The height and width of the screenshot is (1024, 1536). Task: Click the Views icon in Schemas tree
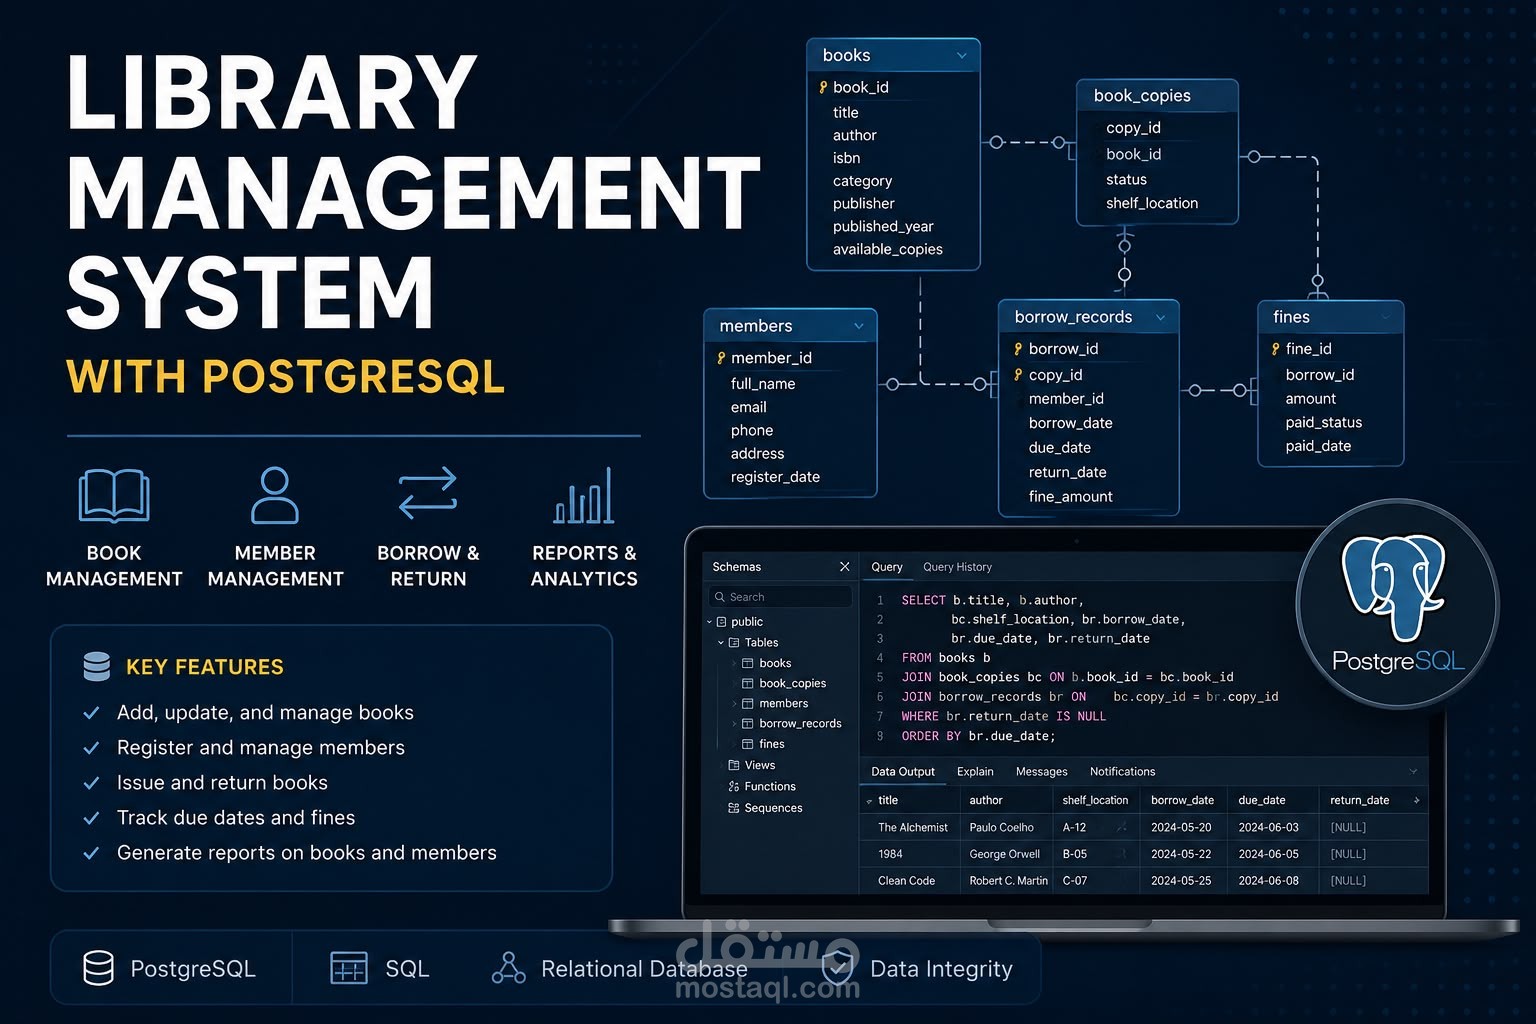(x=734, y=765)
